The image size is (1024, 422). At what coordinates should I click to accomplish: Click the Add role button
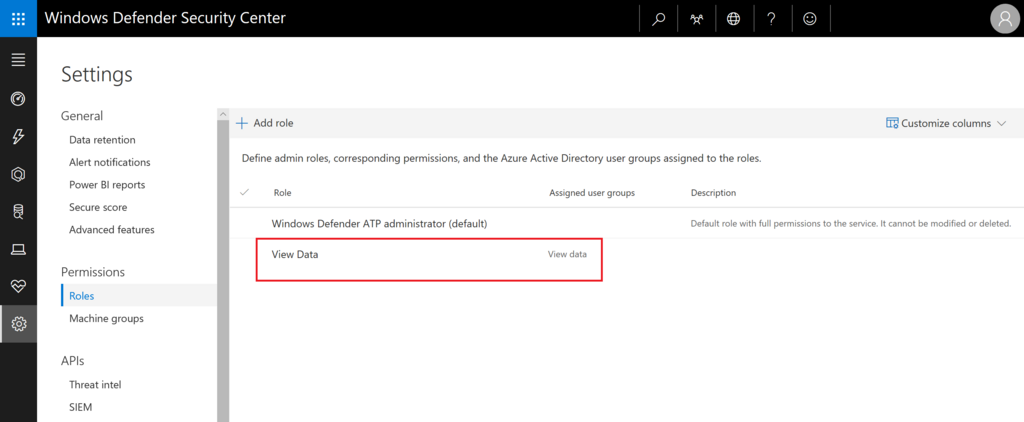point(265,123)
